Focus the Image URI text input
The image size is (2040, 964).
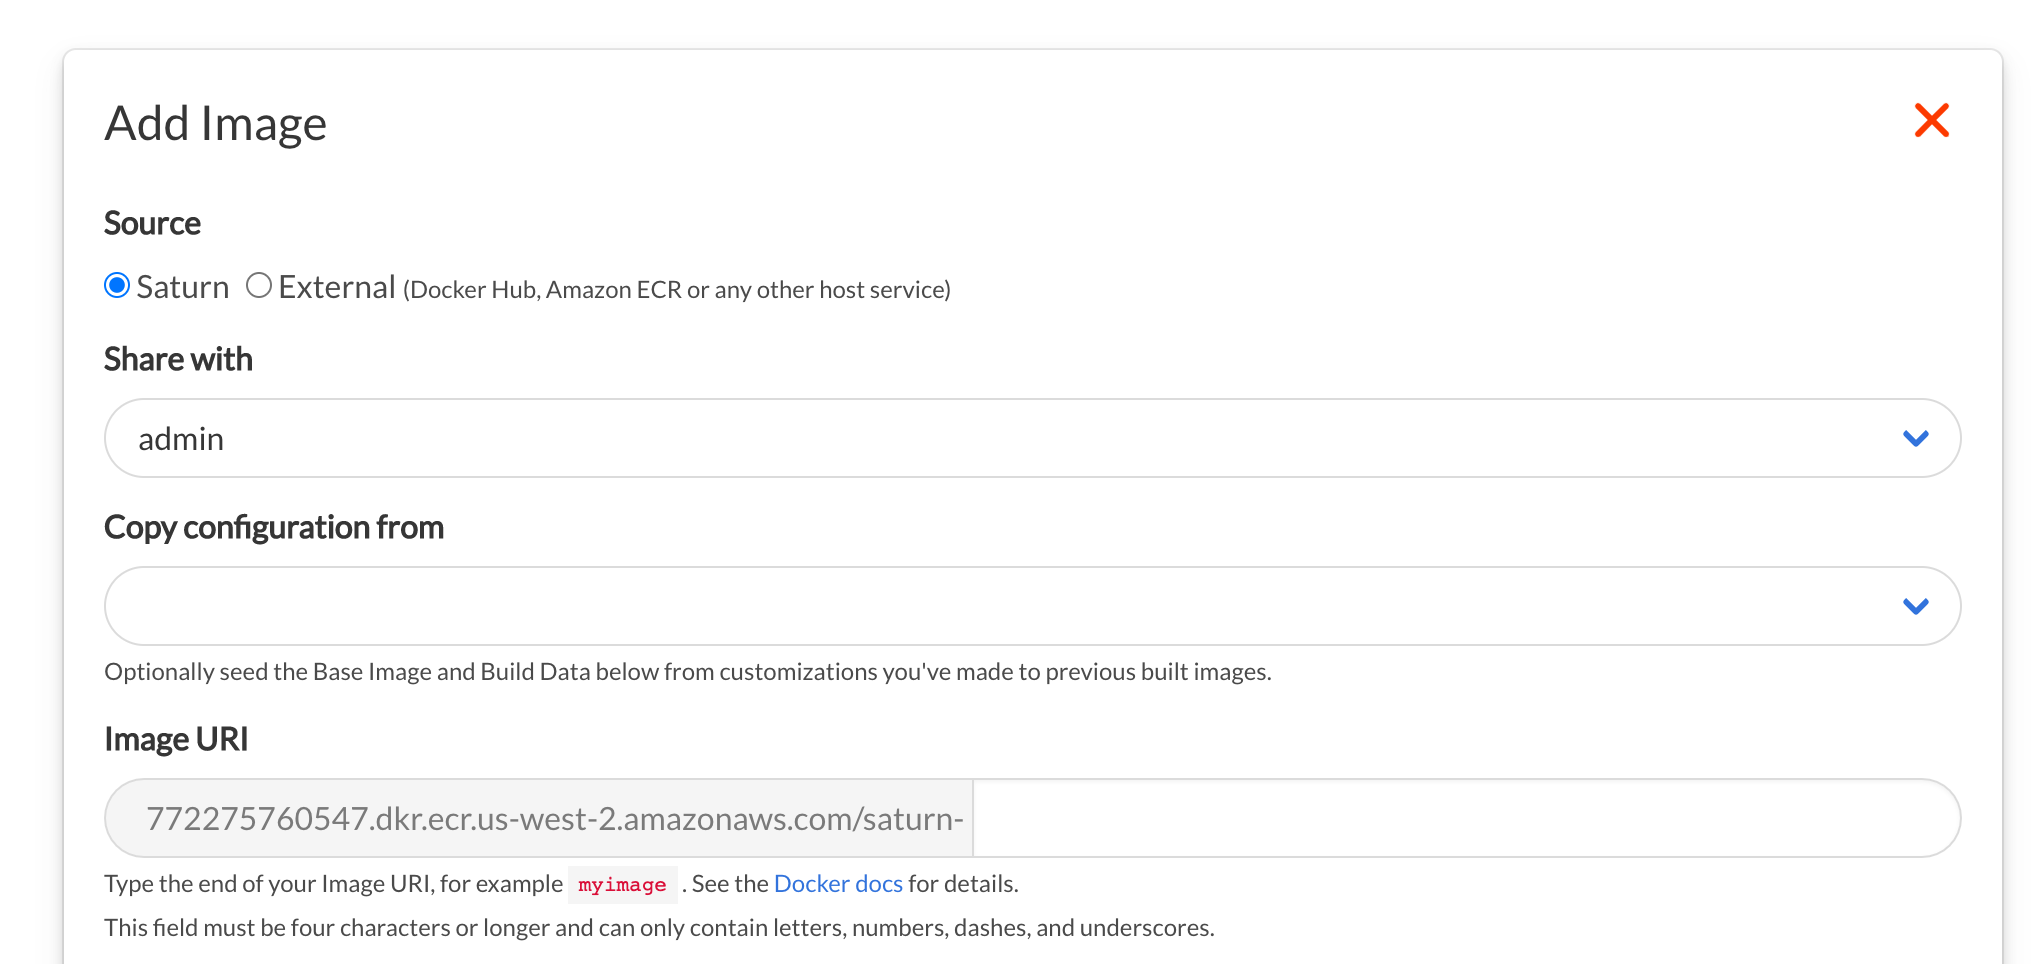coord(1464,818)
